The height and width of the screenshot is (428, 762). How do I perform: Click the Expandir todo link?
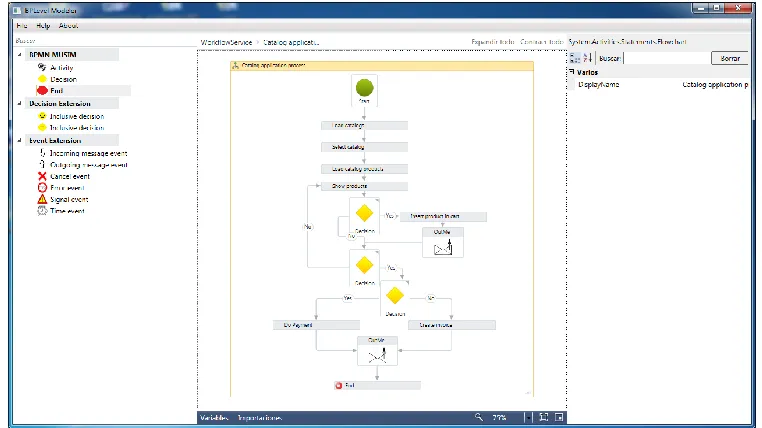pos(493,42)
